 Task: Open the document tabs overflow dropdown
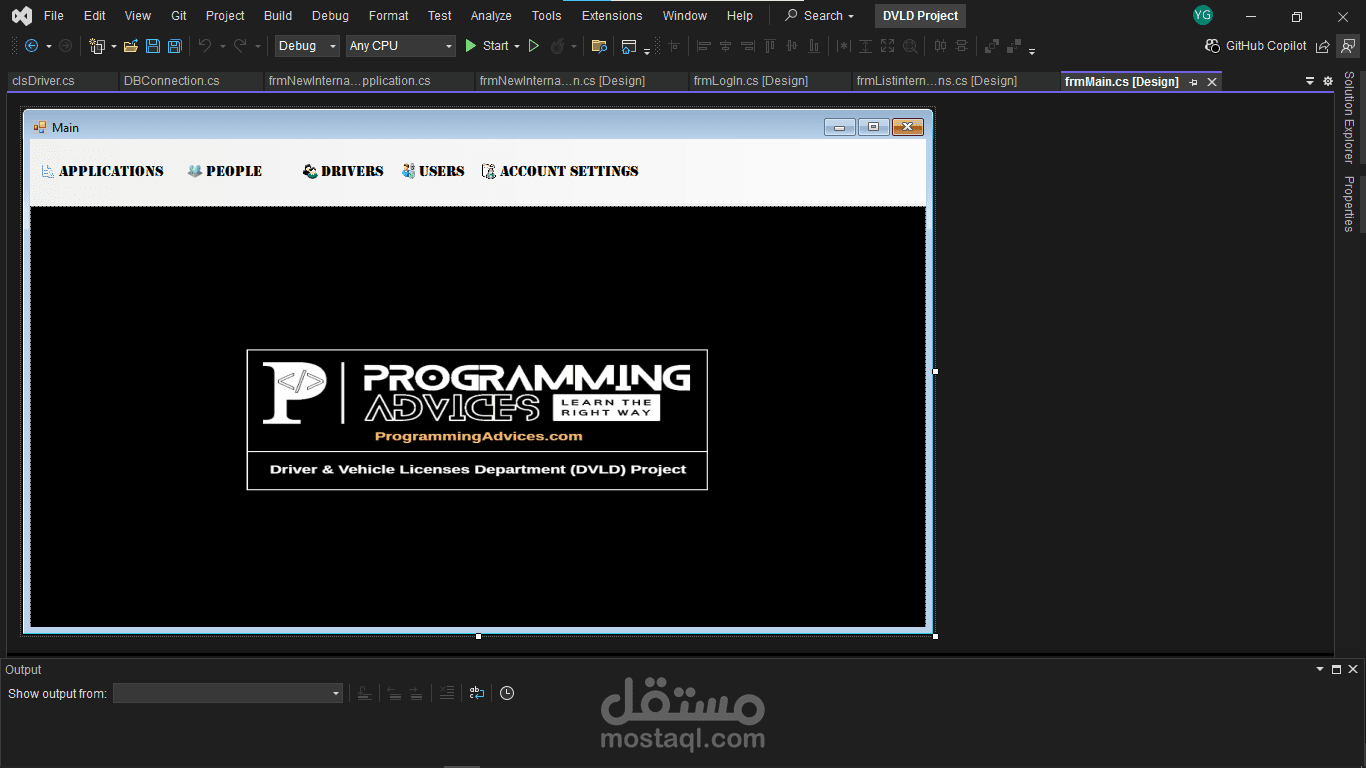(1310, 81)
